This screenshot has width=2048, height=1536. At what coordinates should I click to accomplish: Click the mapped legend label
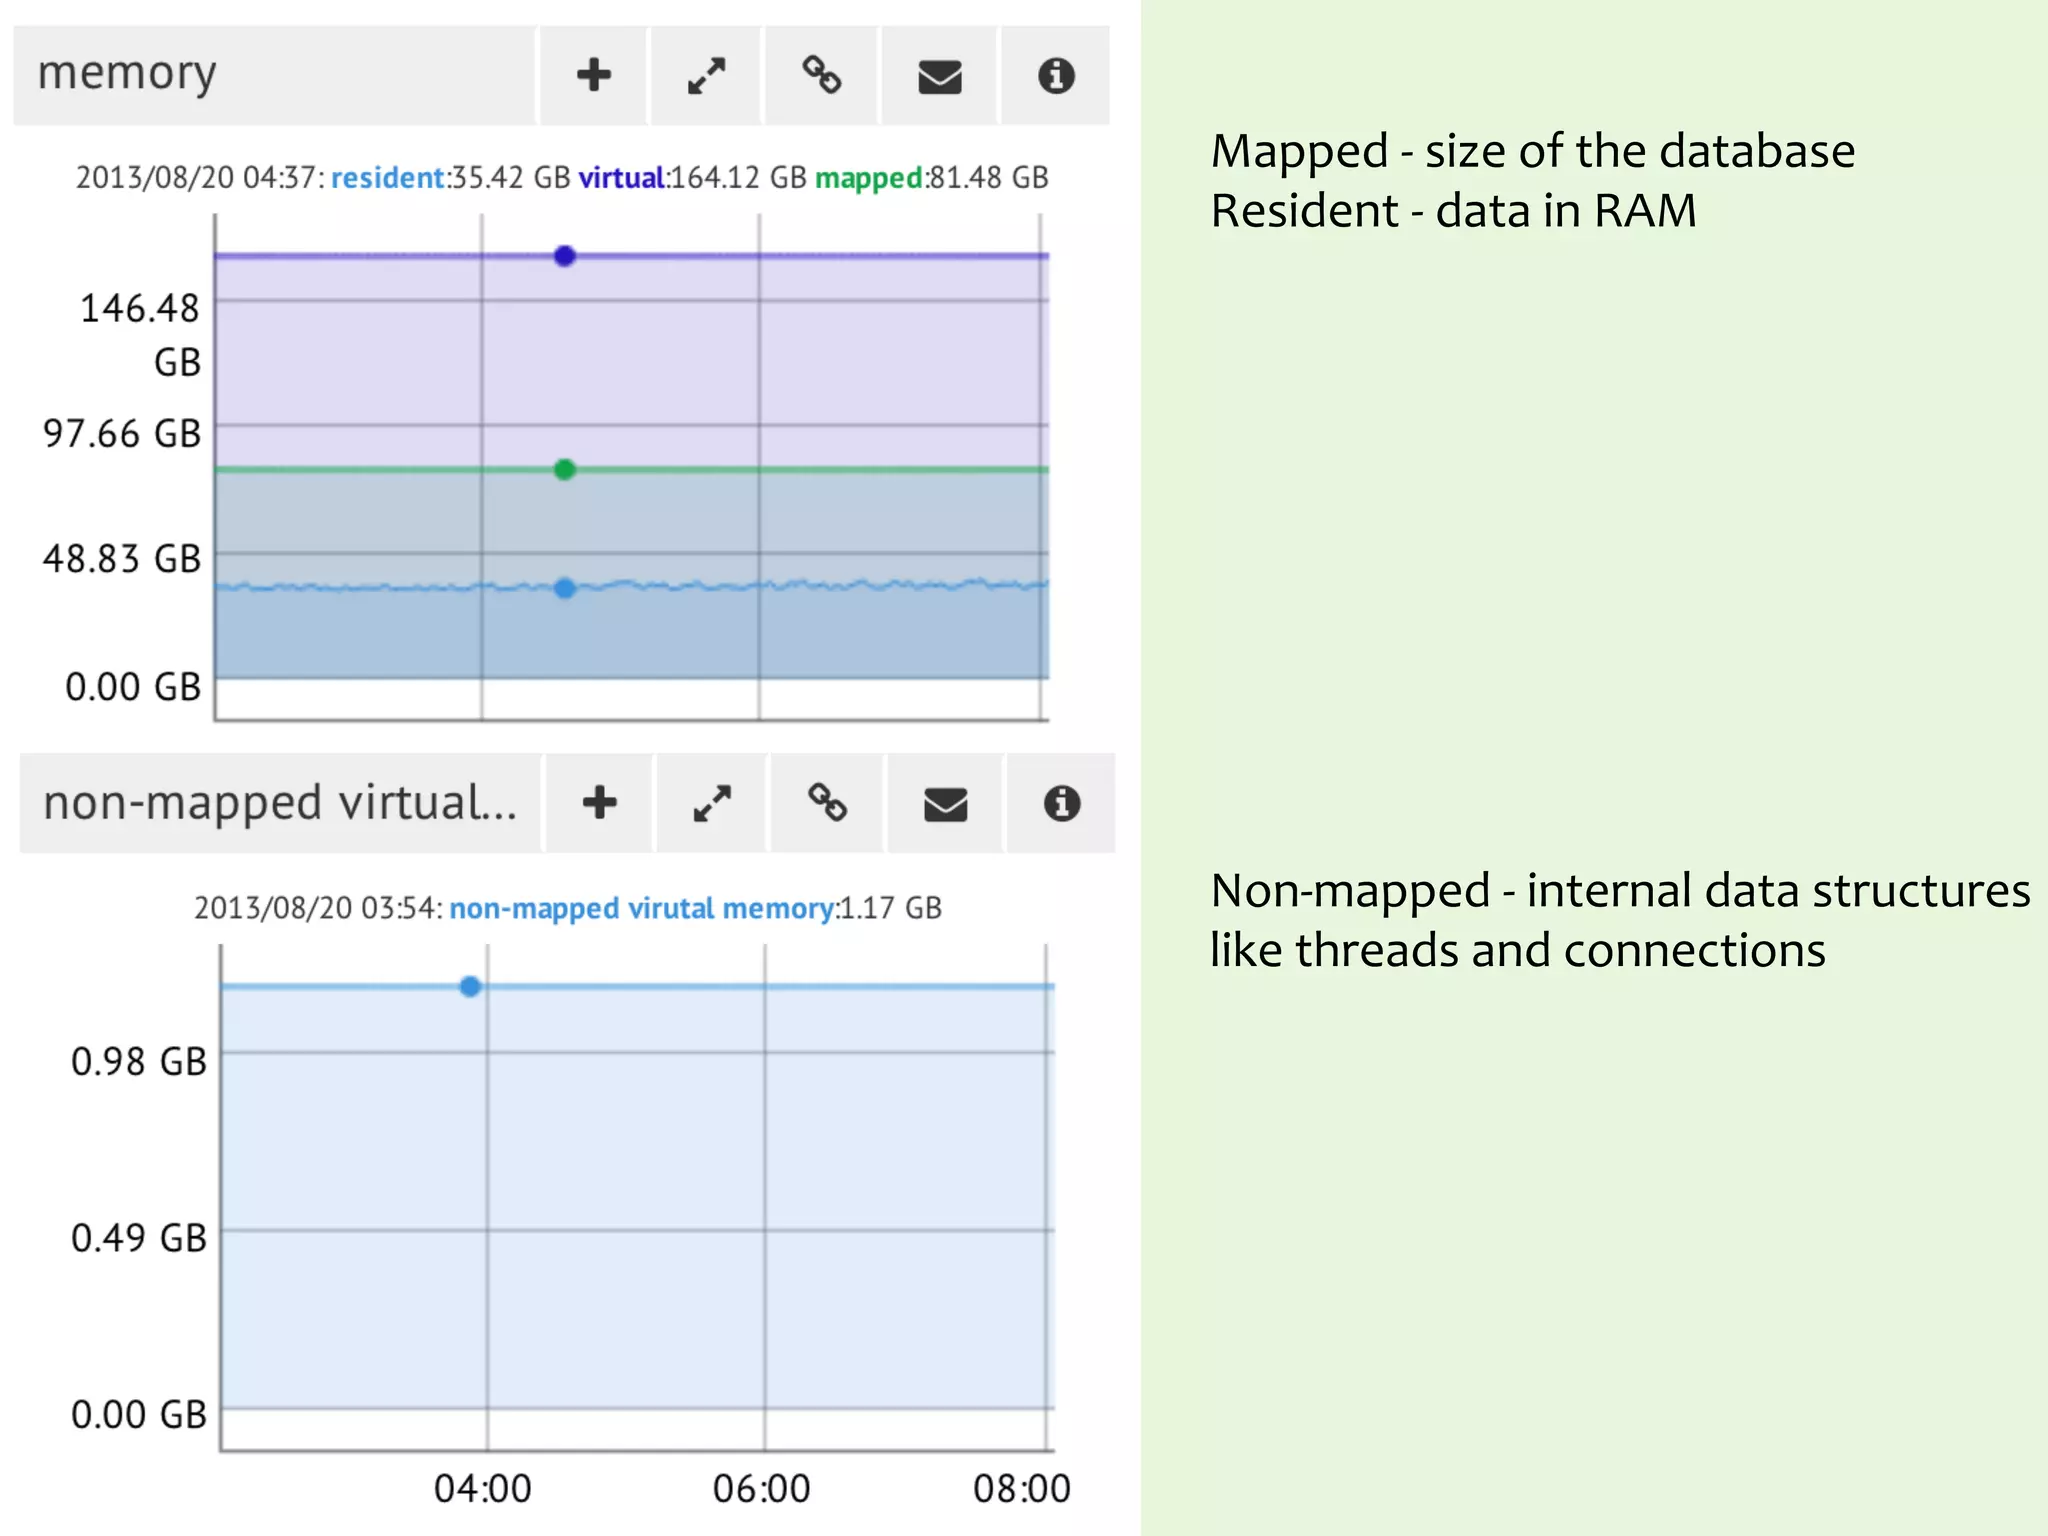click(869, 178)
